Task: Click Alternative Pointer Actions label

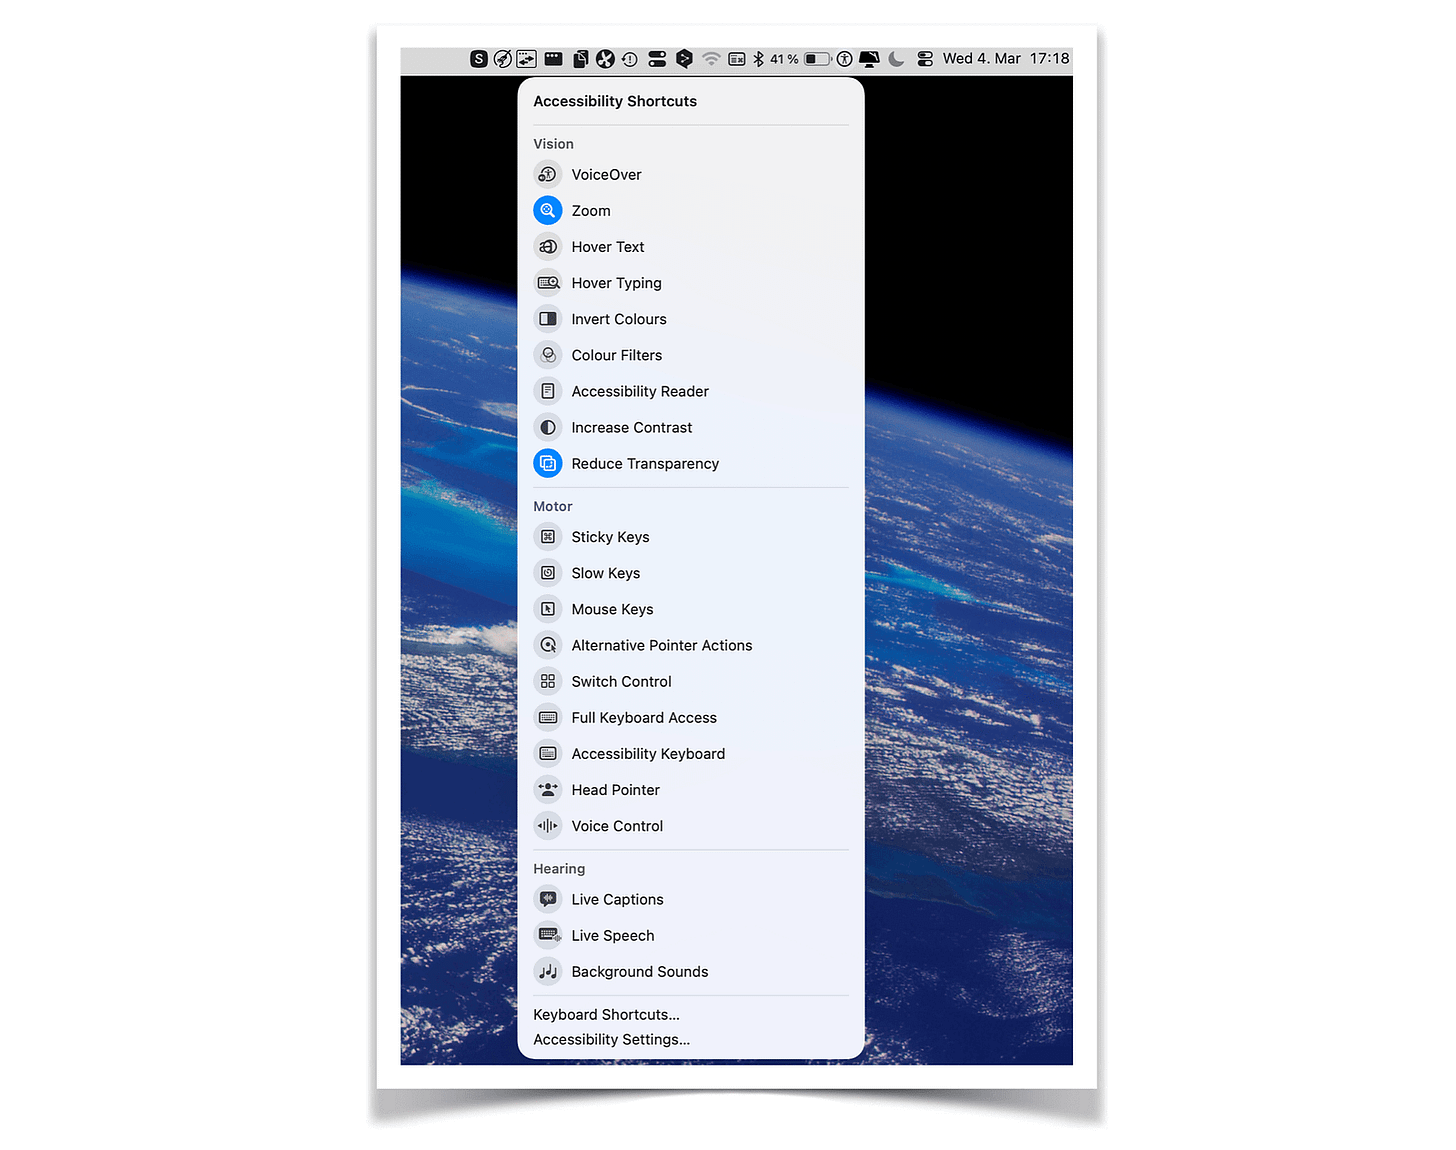Action: point(662,646)
